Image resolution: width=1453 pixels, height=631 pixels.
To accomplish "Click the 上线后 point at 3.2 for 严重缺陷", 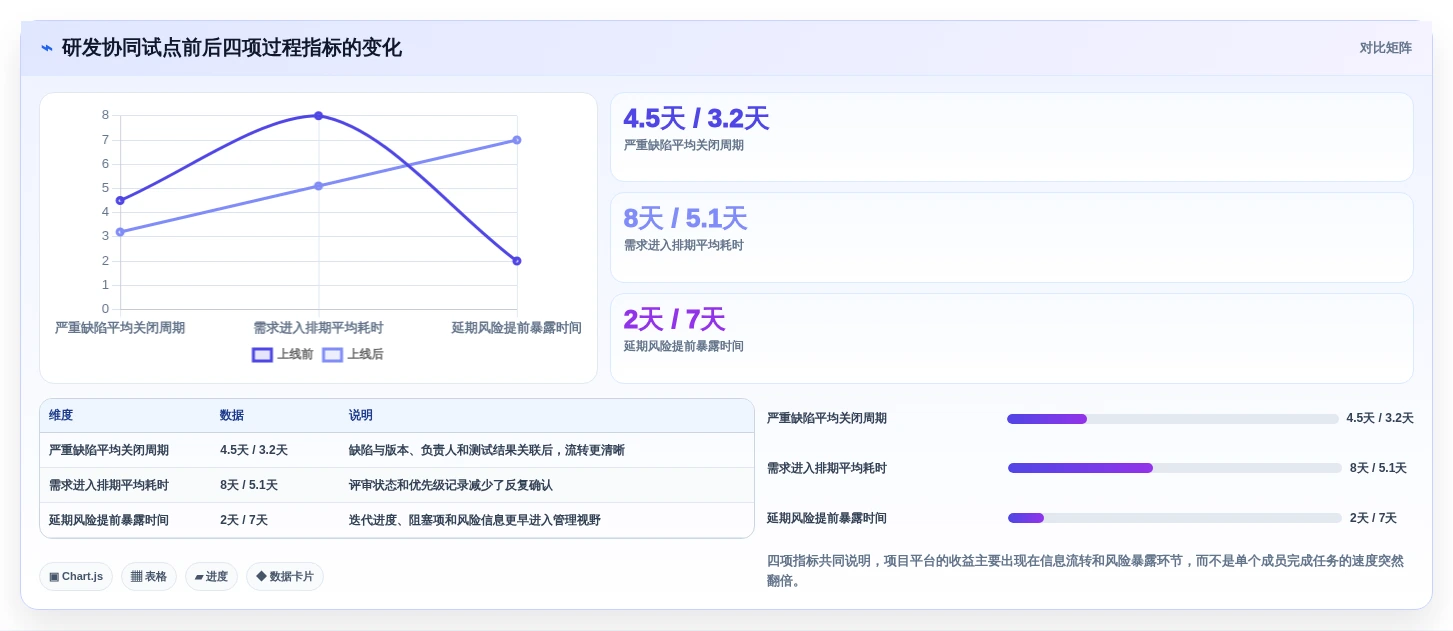I will (120, 232).
